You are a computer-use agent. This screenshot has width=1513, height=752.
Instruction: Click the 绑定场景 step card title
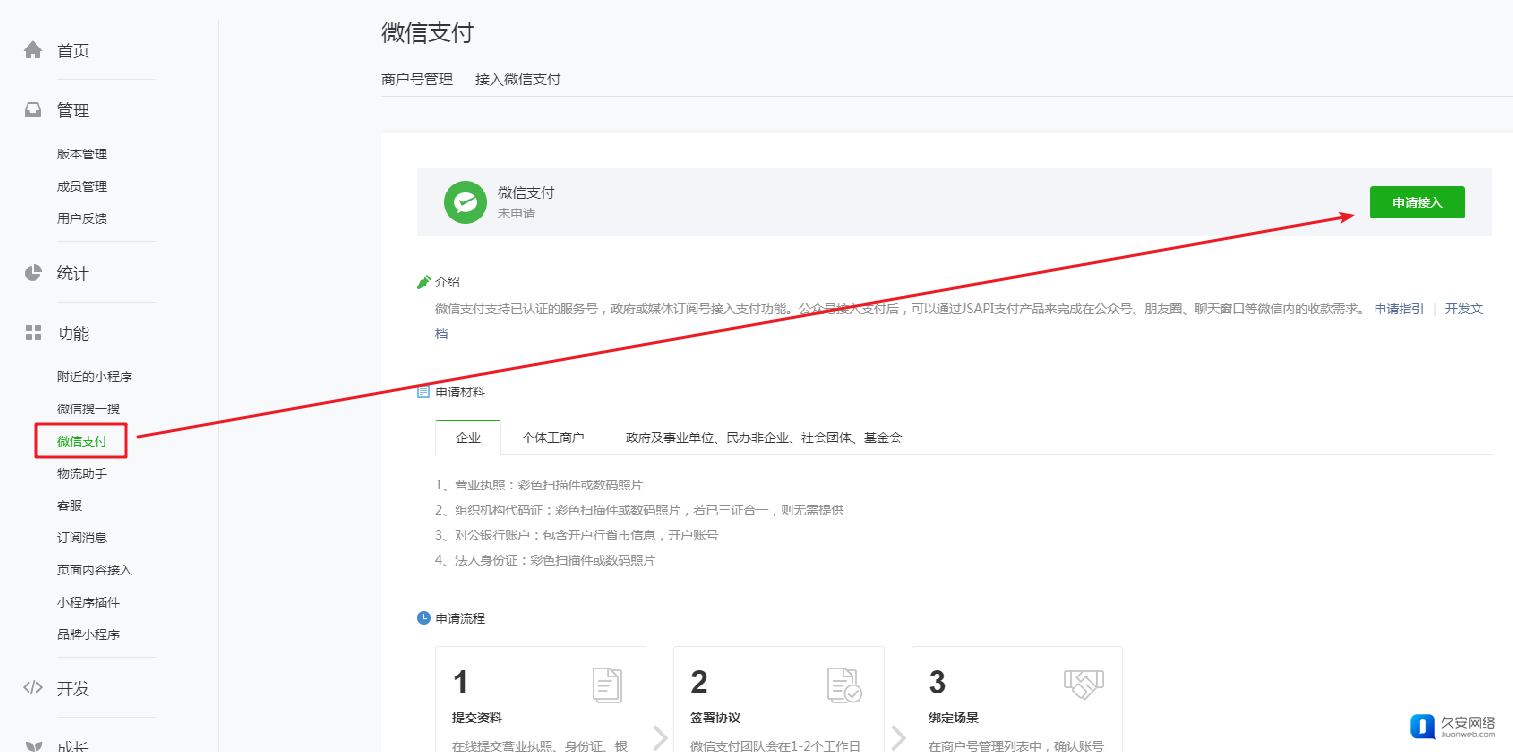click(x=953, y=718)
